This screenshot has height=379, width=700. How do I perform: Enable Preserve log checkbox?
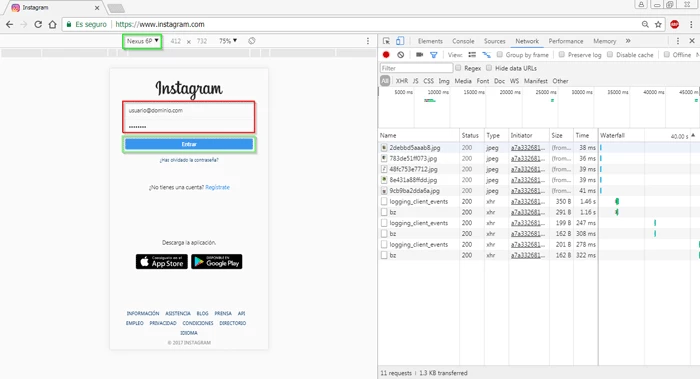click(562, 54)
